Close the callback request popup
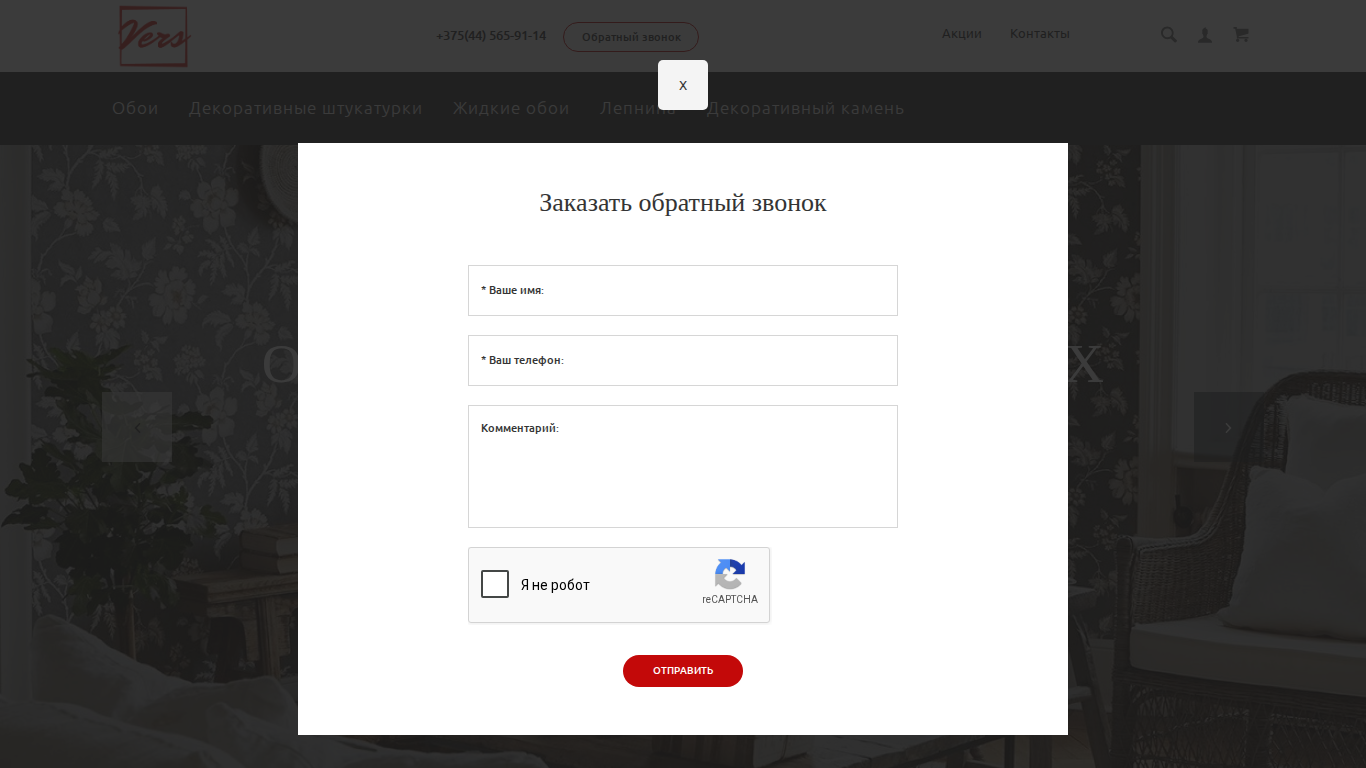Screen dimensions: 1366x768 (683, 85)
